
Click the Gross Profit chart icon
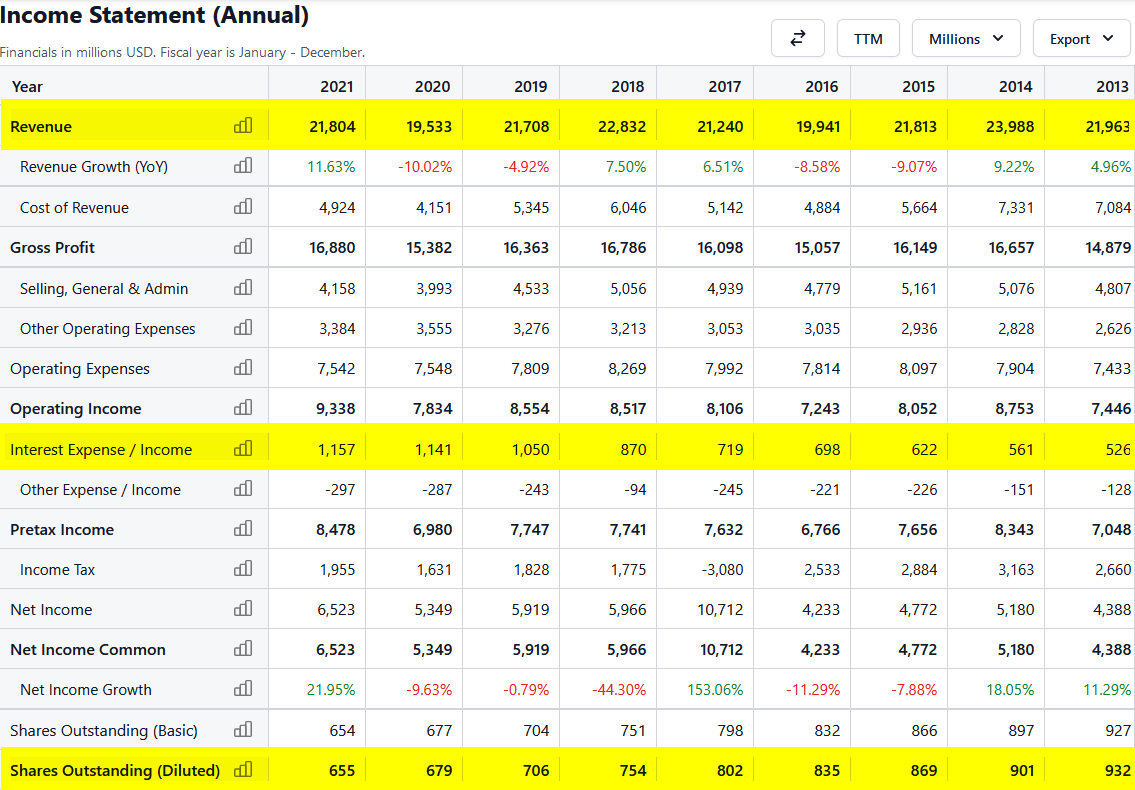click(x=243, y=247)
